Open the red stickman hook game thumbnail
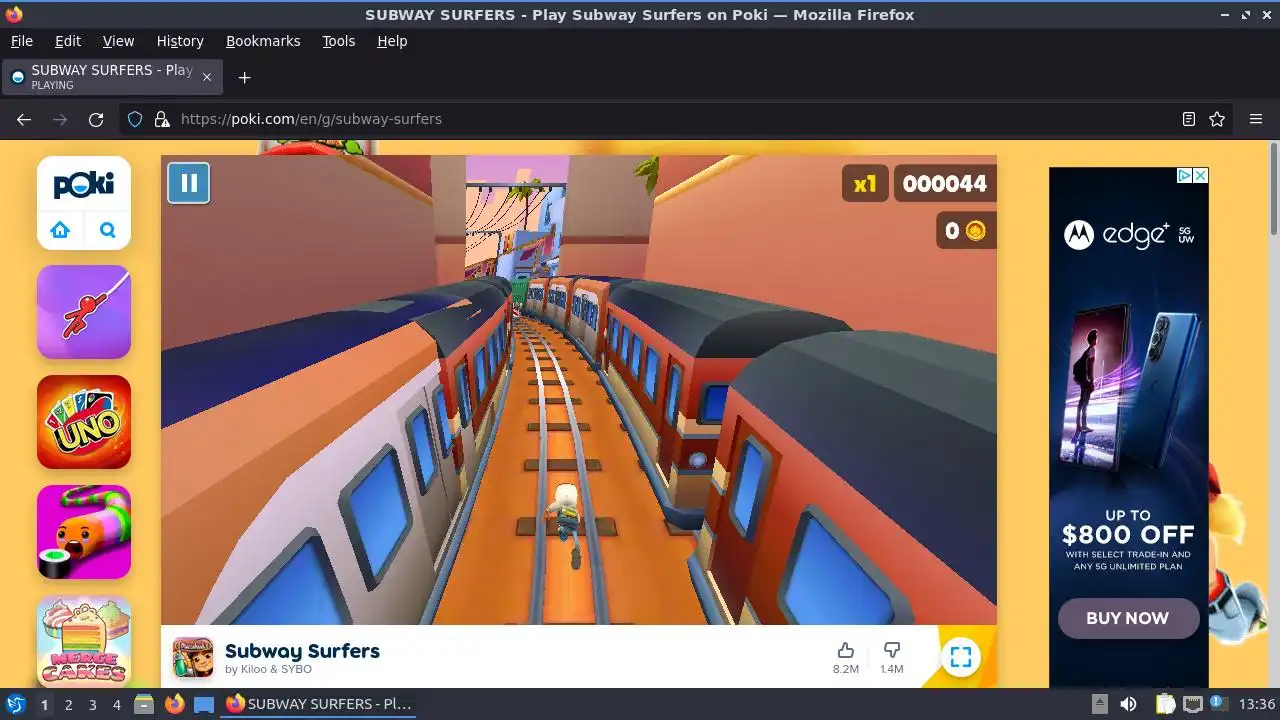This screenshot has width=1280, height=720. click(84, 312)
